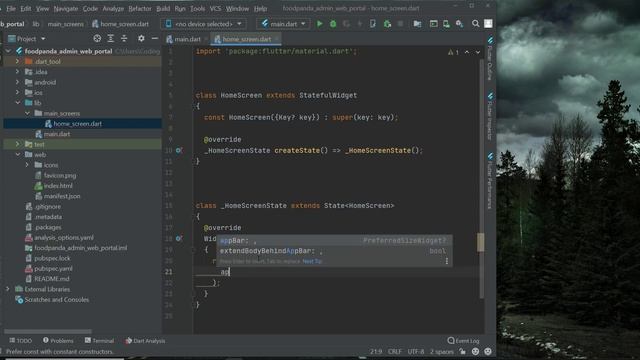The image size is (640, 360).
Task: Select README.md file
Action: 51,279
